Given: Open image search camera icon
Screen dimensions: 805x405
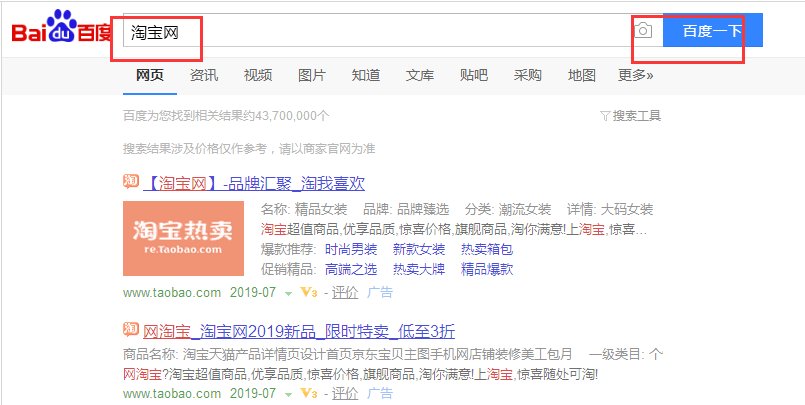Looking at the screenshot, I should pos(643,31).
